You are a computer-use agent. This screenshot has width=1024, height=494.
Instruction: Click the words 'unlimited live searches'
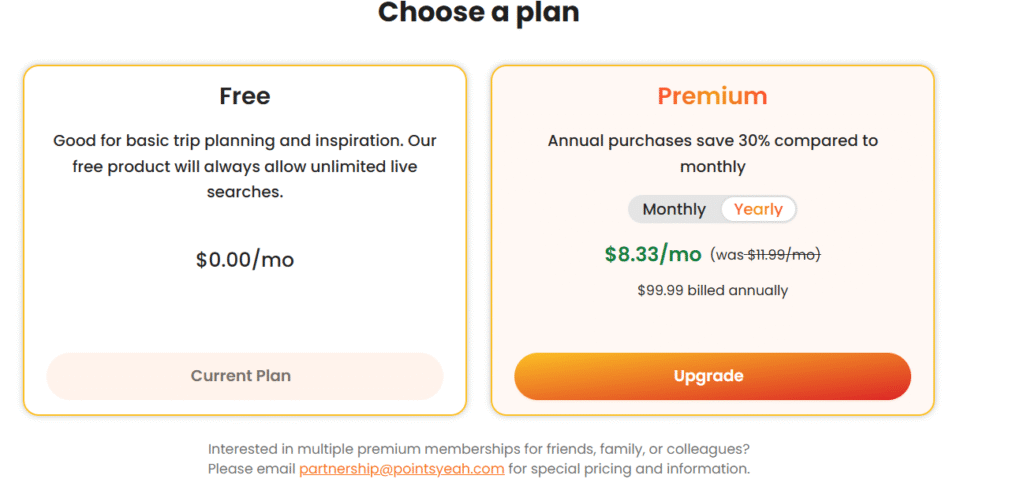pos(360,166)
